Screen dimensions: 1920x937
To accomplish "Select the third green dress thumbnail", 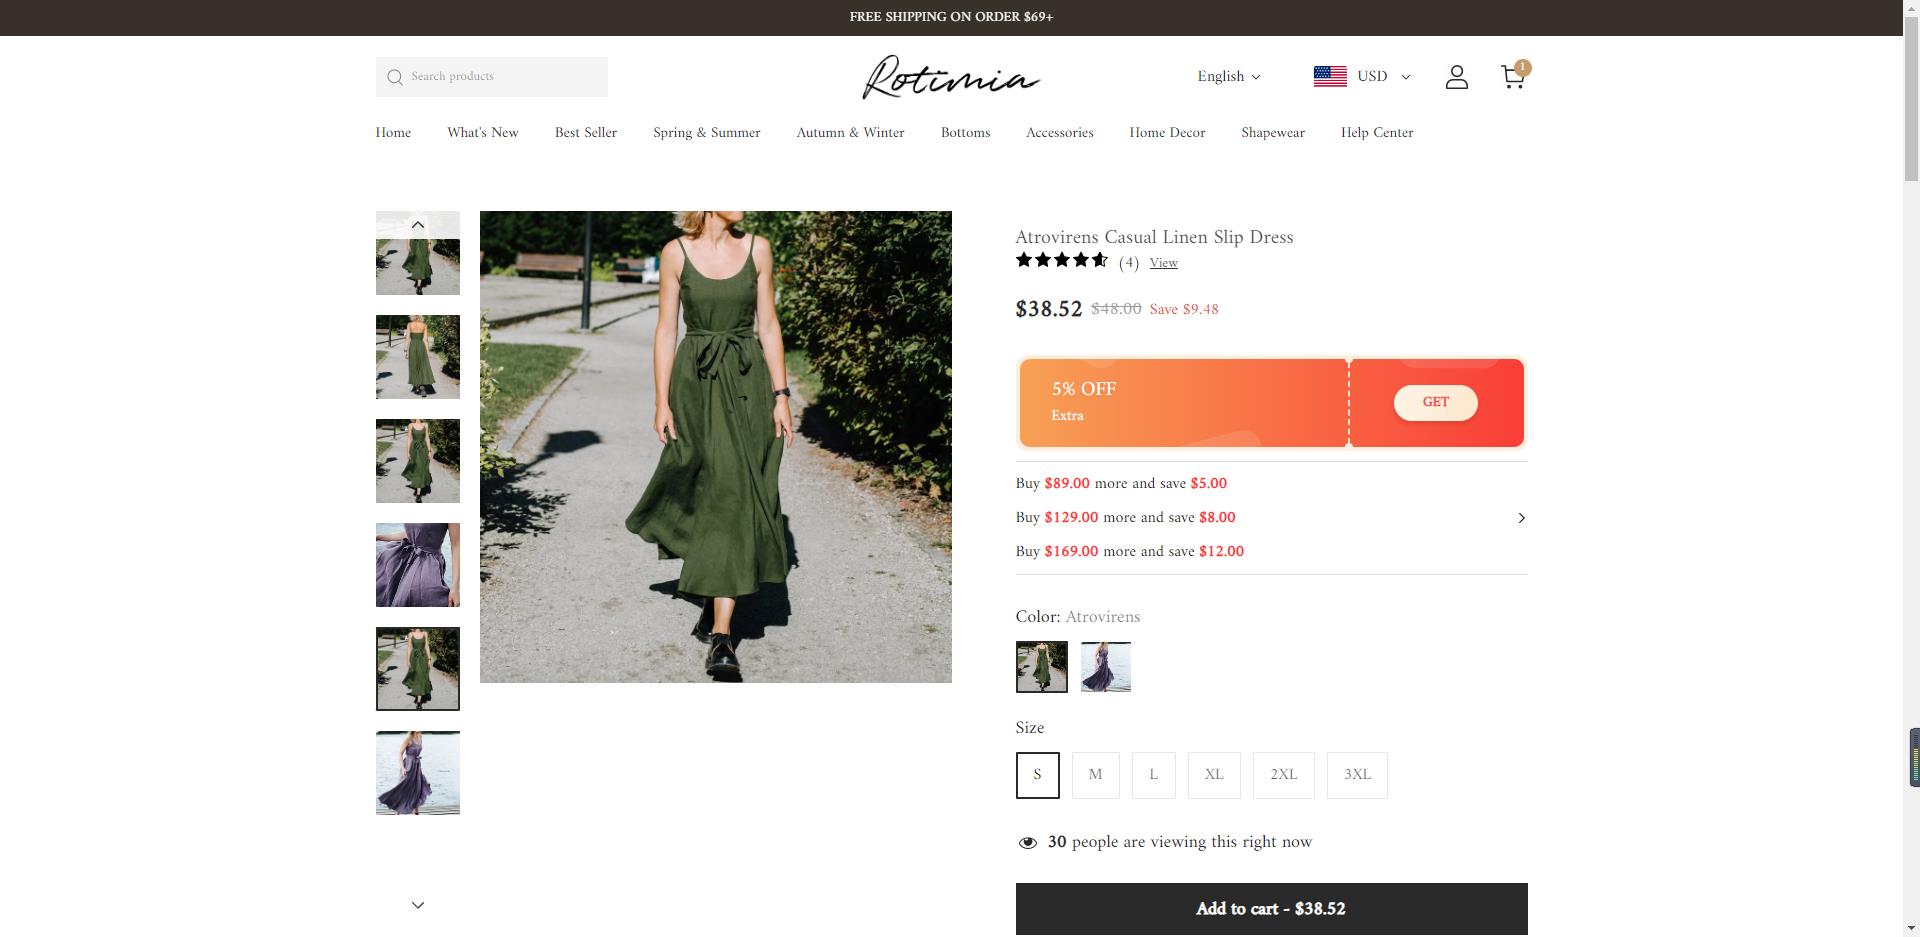I will (x=418, y=461).
